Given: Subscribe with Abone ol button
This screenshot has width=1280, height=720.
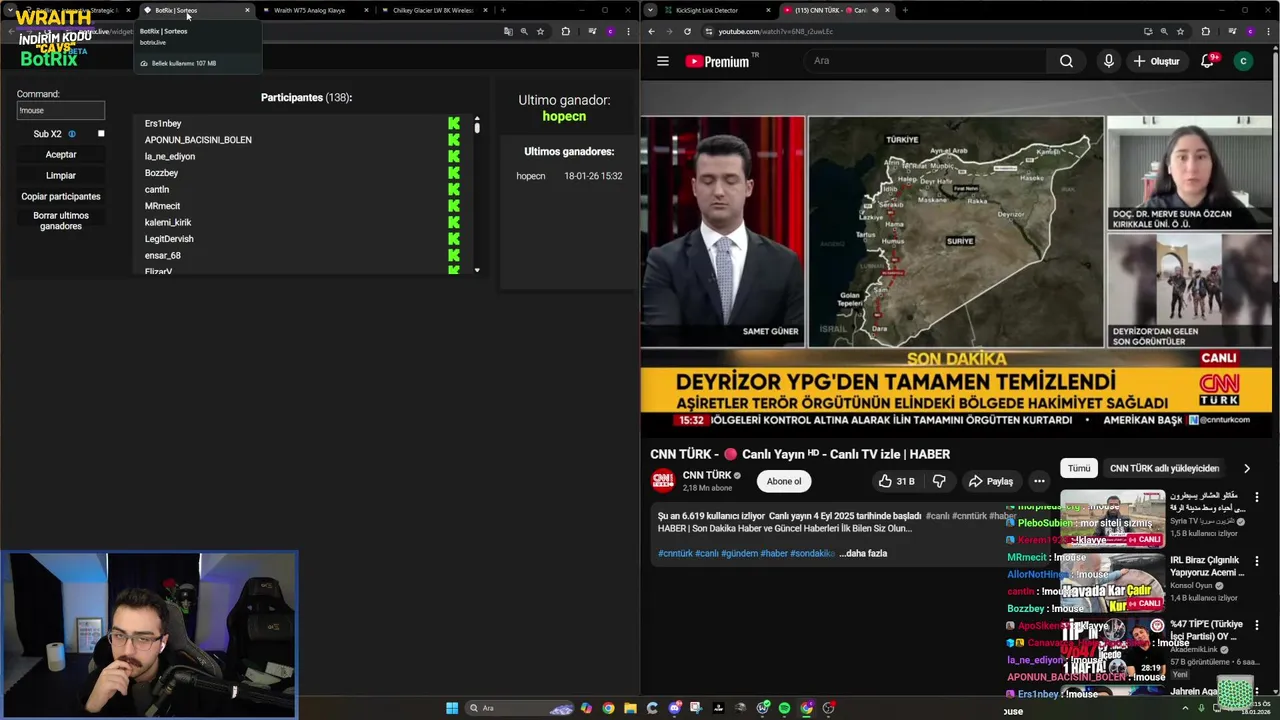Looking at the screenshot, I should pos(784,481).
